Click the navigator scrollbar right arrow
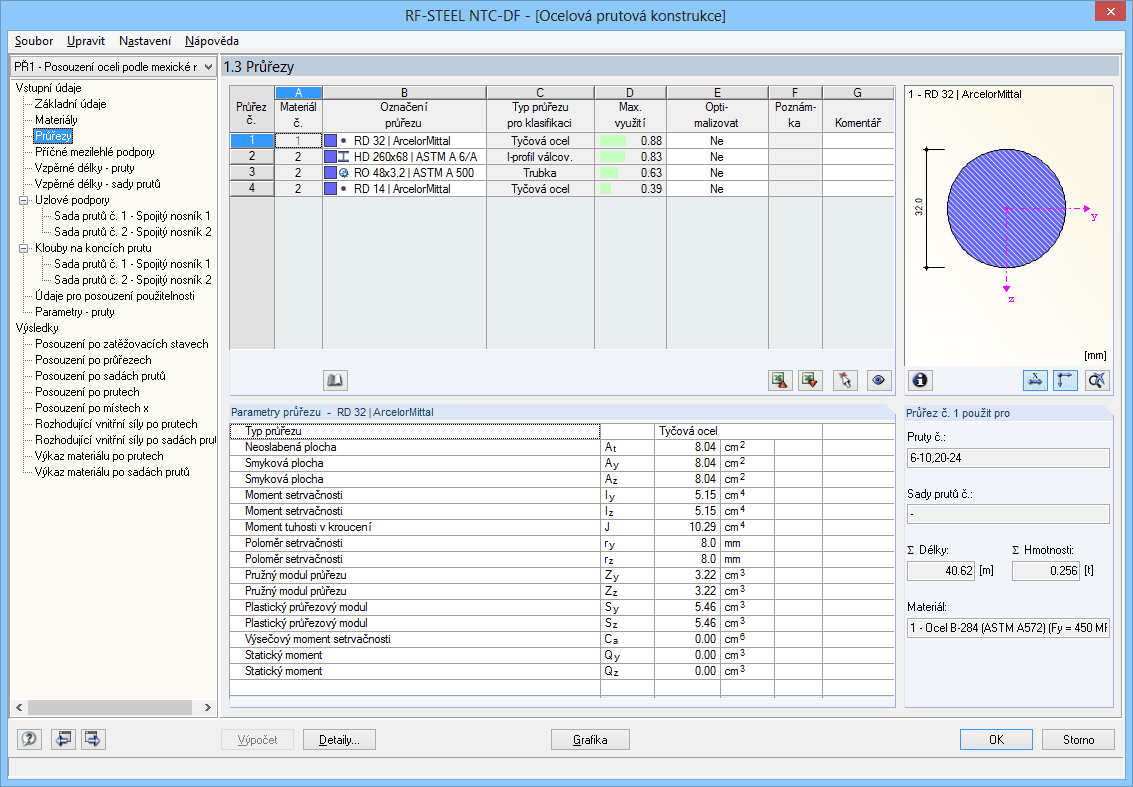Screen dimensions: 1133x787 (x=207, y=708)
